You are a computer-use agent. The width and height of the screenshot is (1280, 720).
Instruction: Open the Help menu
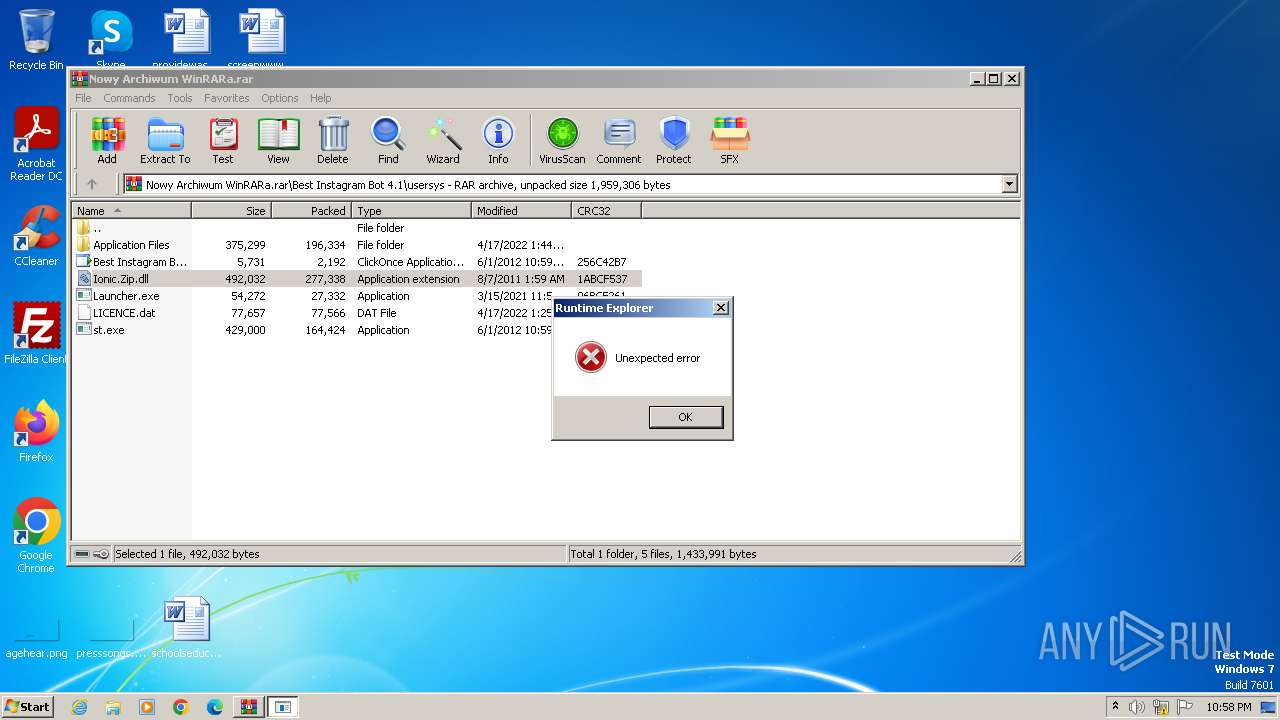coord(320,98)
